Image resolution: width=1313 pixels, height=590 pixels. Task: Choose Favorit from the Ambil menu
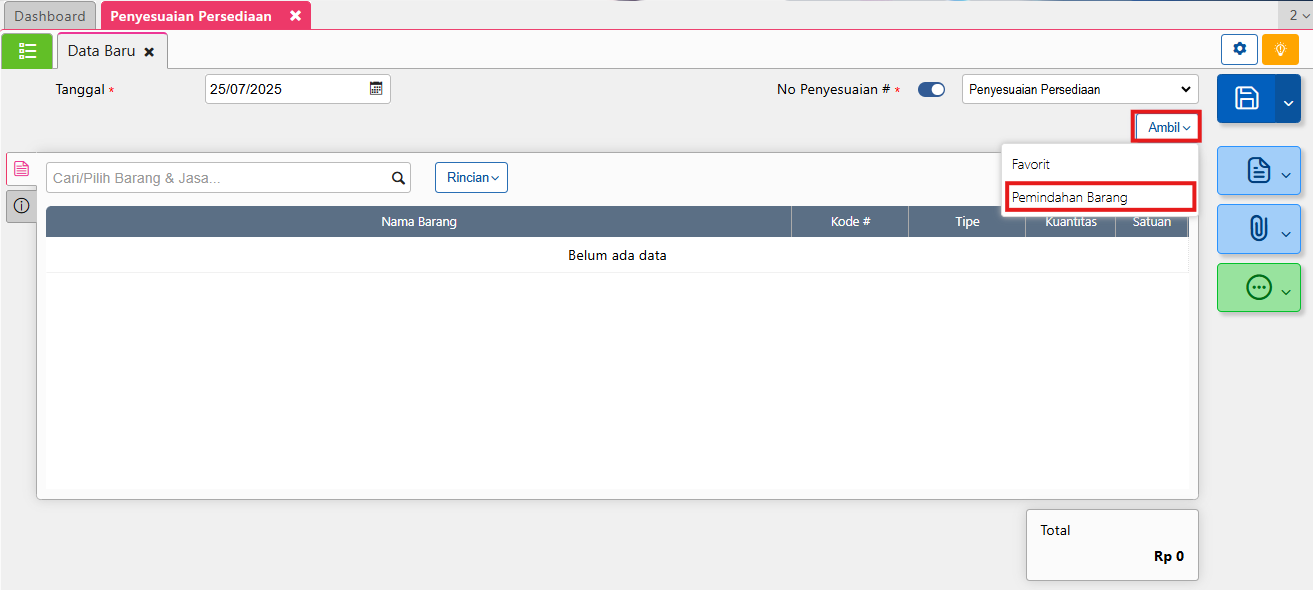click(x=1031, y=164)
